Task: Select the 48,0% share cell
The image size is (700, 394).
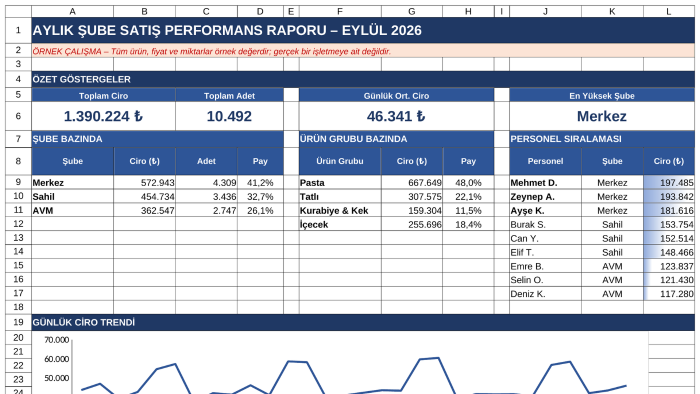Action: (468, 182)
